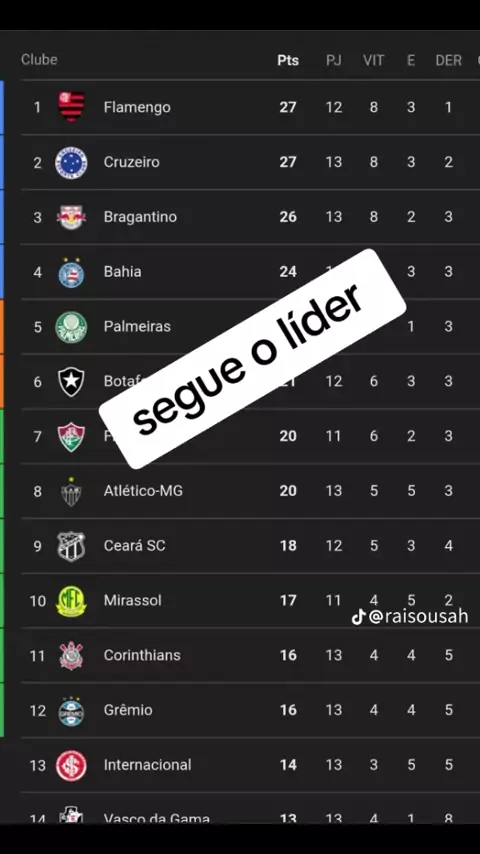Tap the Botafogo star shield logo
Screen dimensions: 480x854
click(x=71, y=381)
